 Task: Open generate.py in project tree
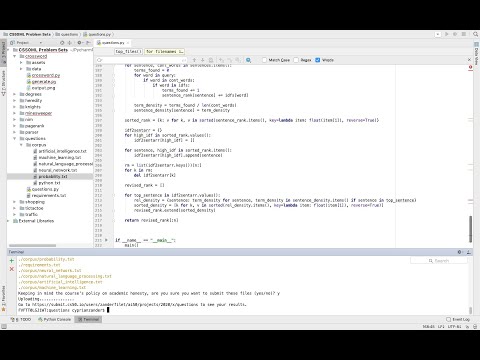pyautogui.click(x=41, y=82)
